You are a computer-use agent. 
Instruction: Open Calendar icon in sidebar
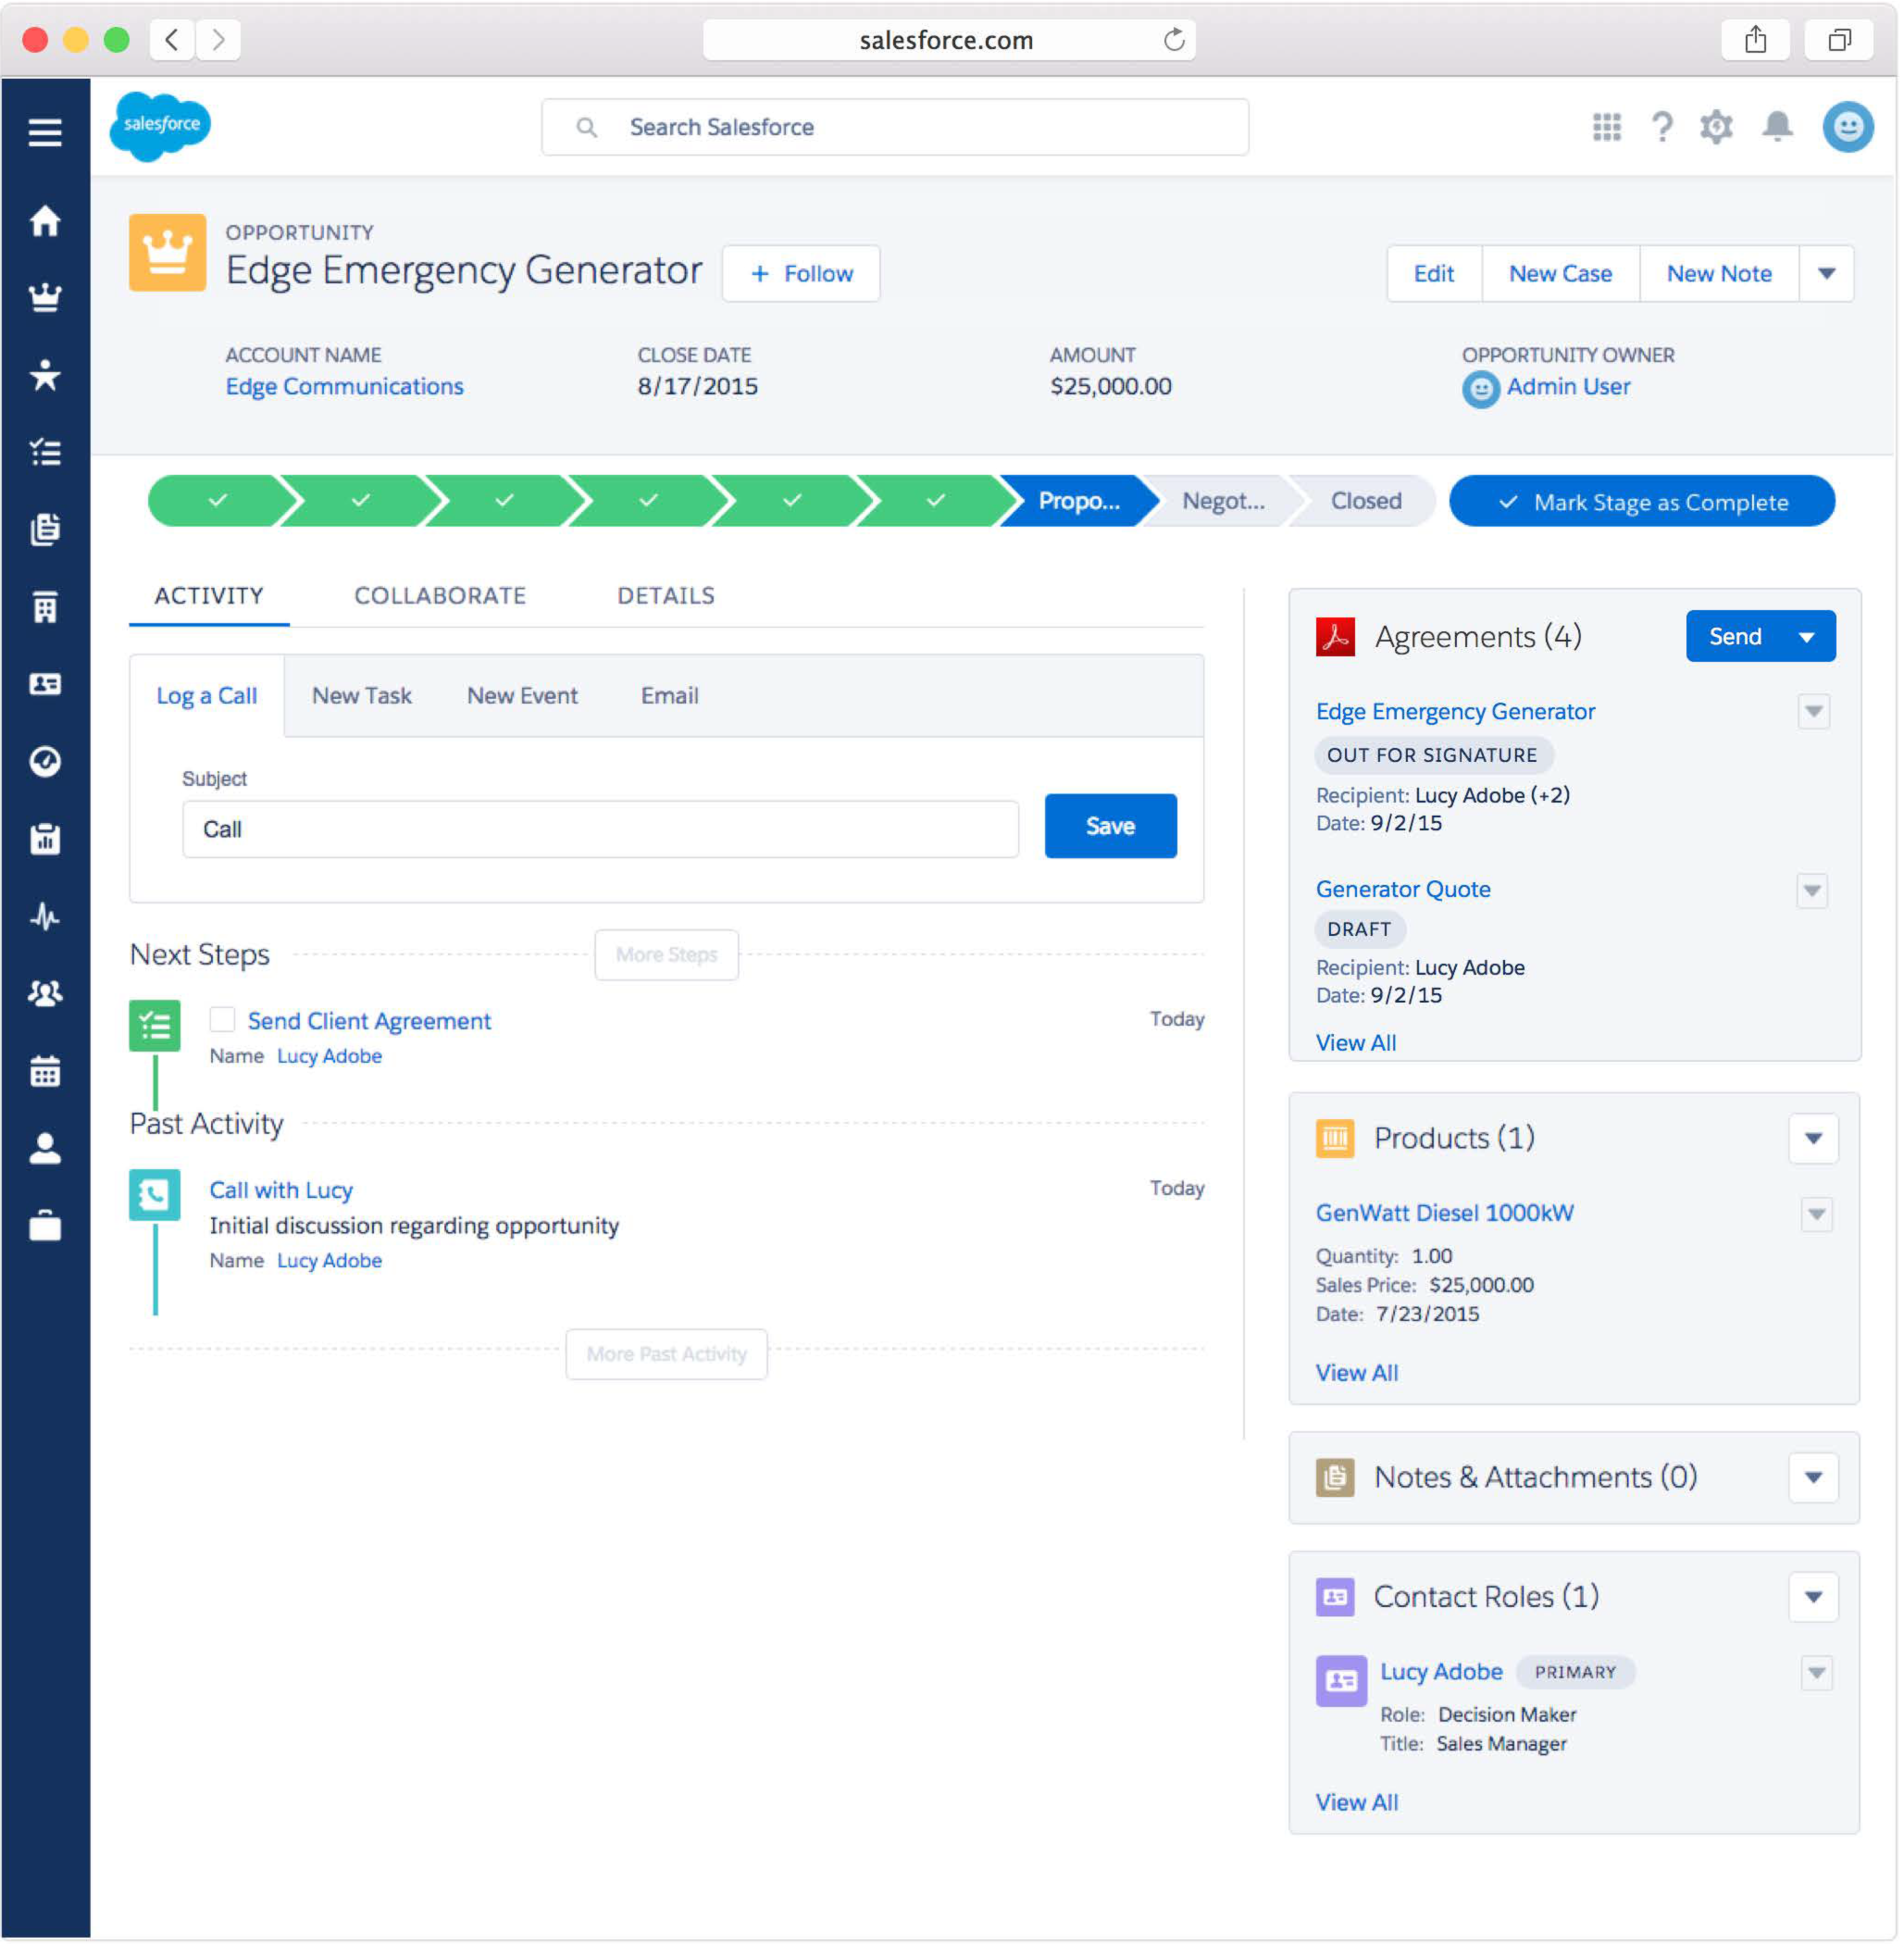click(45, 1071)
